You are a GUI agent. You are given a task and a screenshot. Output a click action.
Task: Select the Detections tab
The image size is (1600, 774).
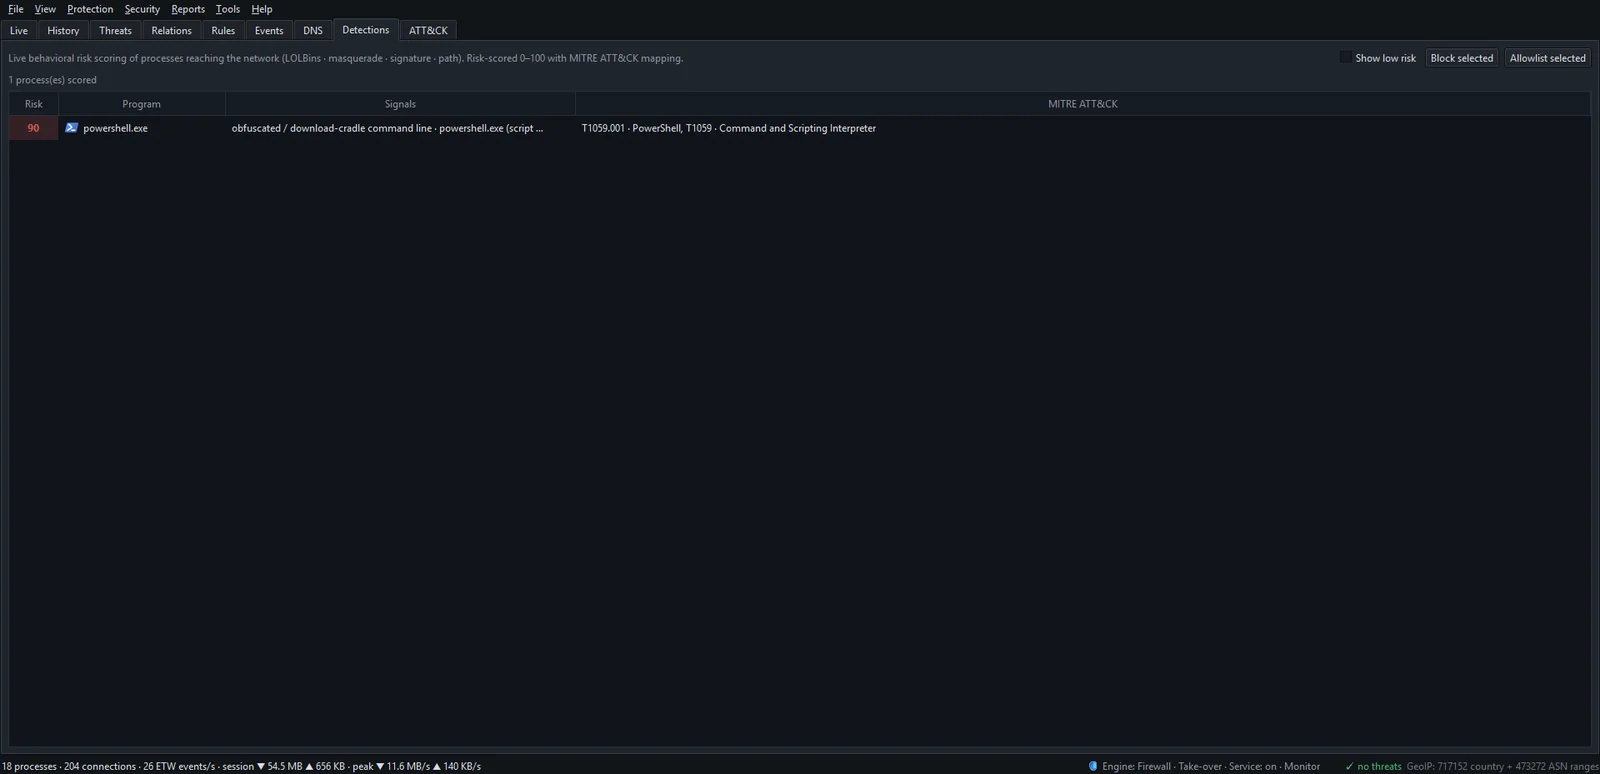click(x=366, y=30)
